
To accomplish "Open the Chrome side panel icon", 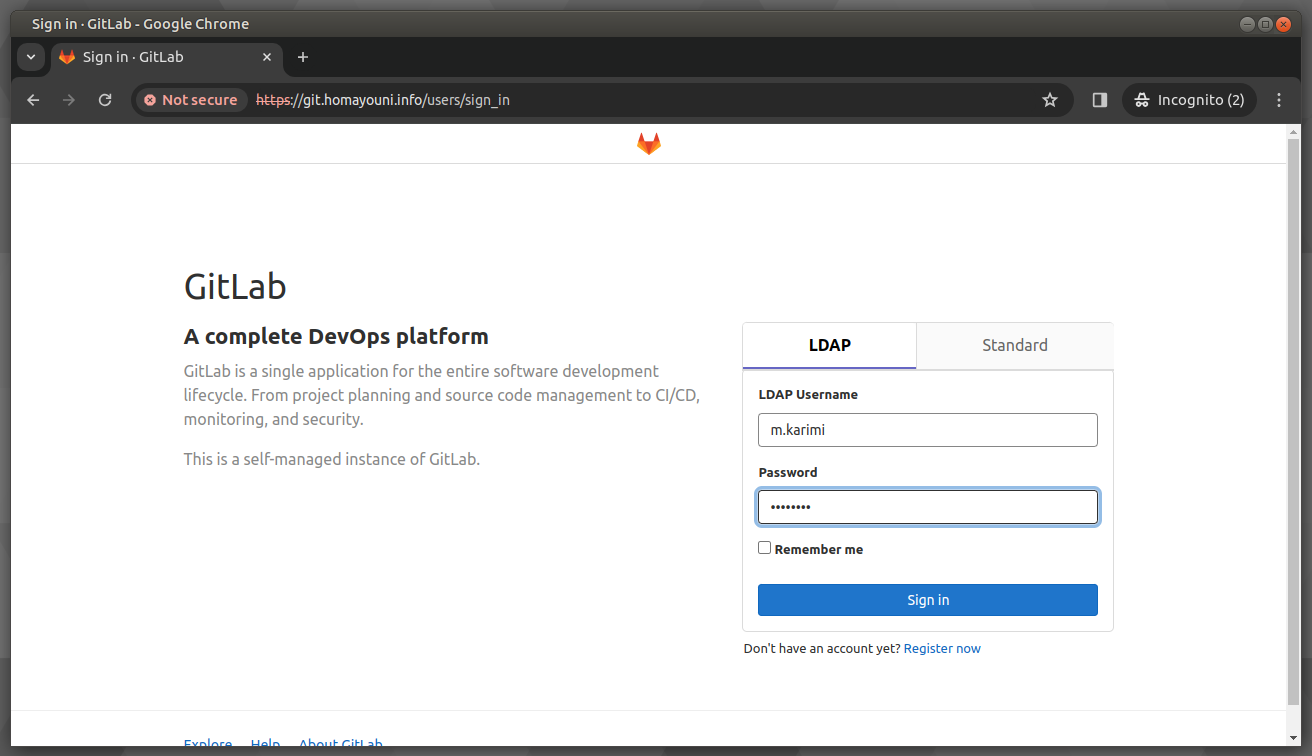I will point(1100,100).
